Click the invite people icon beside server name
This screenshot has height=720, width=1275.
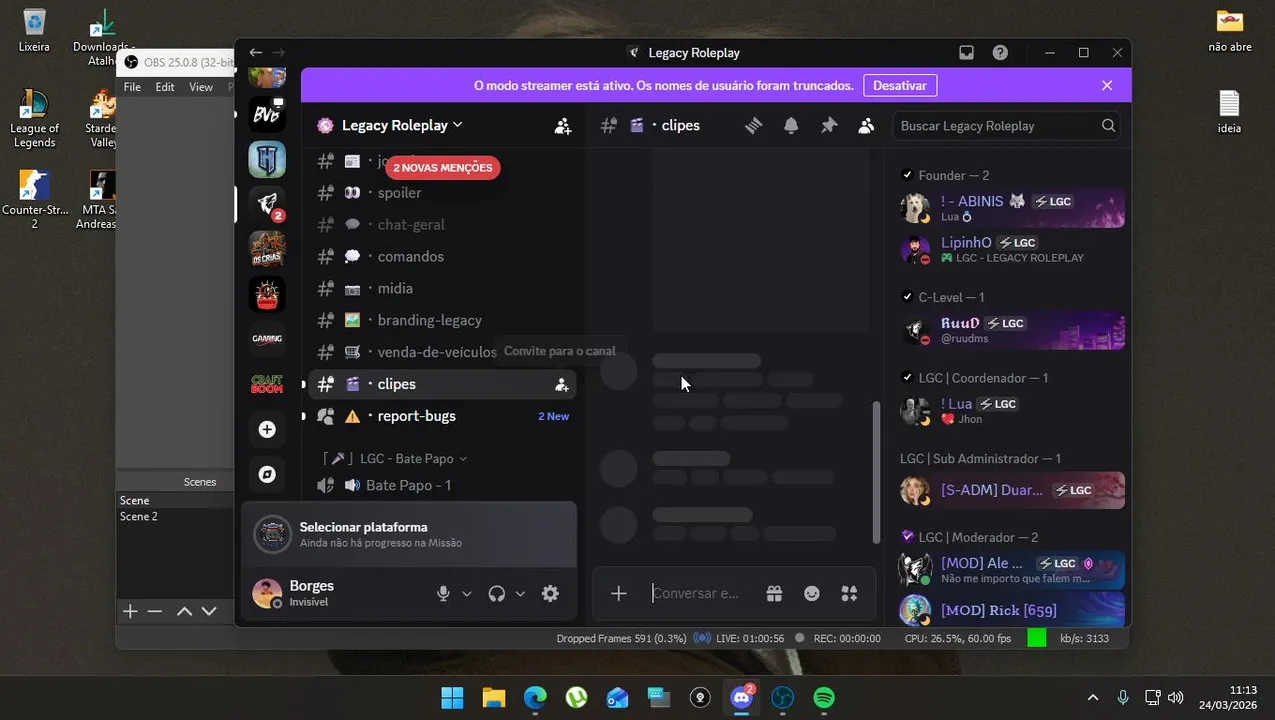[563, 125]
